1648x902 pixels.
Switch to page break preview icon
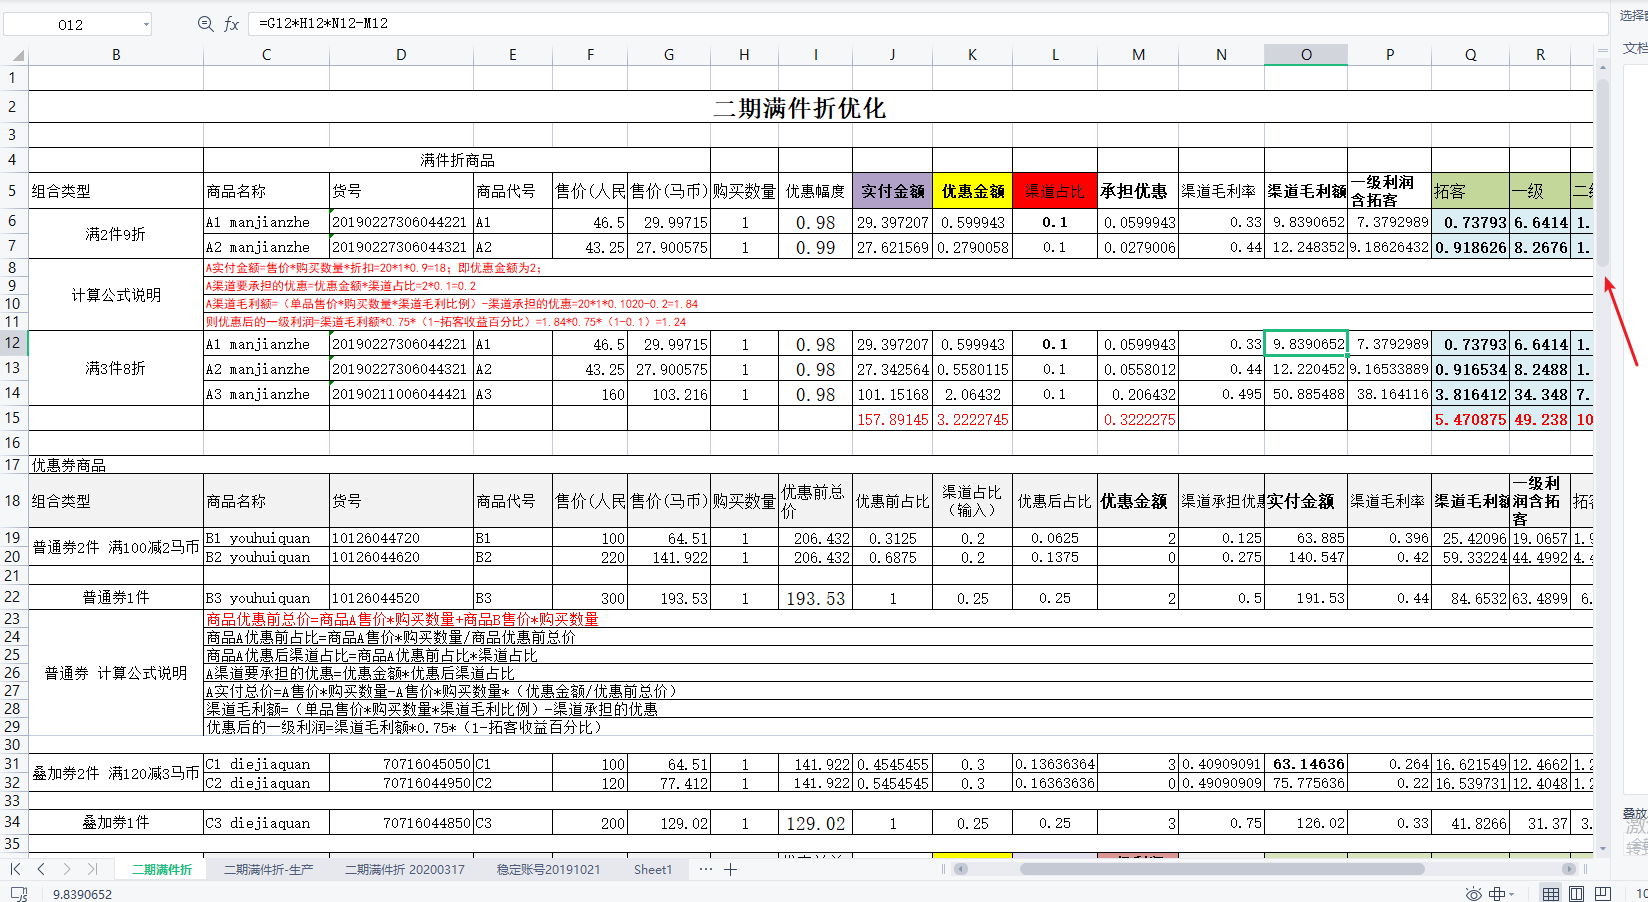[1603, 893]
